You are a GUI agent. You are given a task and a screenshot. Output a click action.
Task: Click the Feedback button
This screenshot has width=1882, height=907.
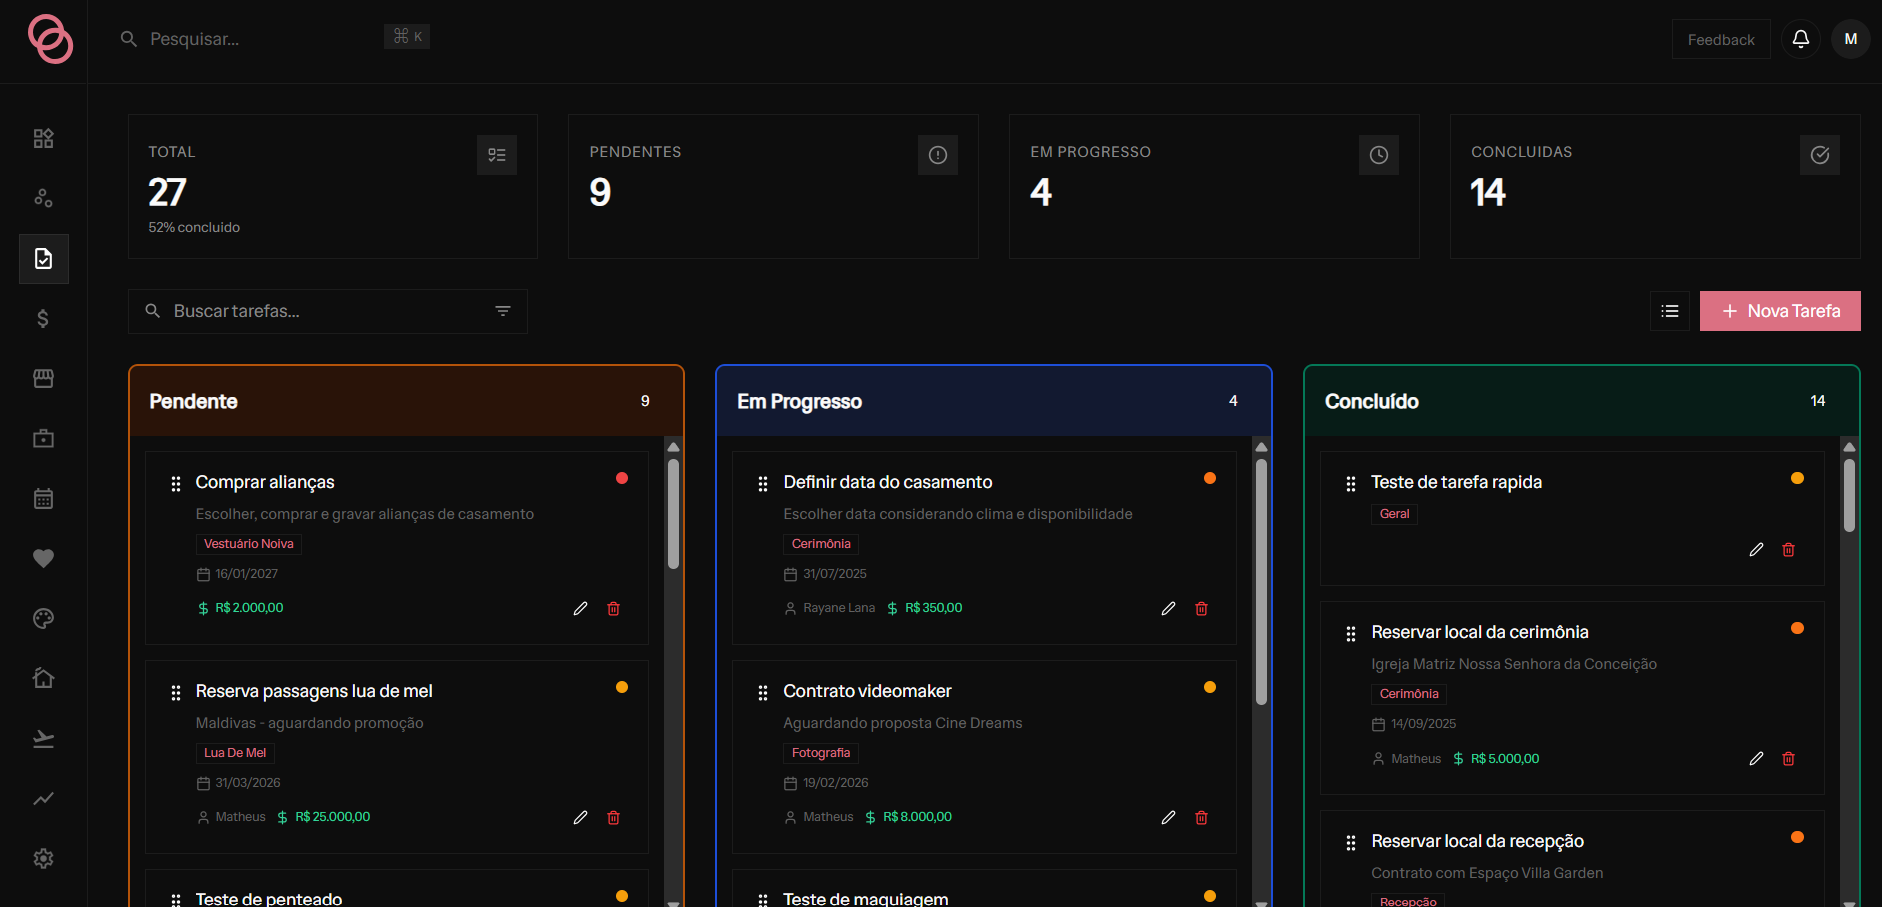tap(1721, 39)
